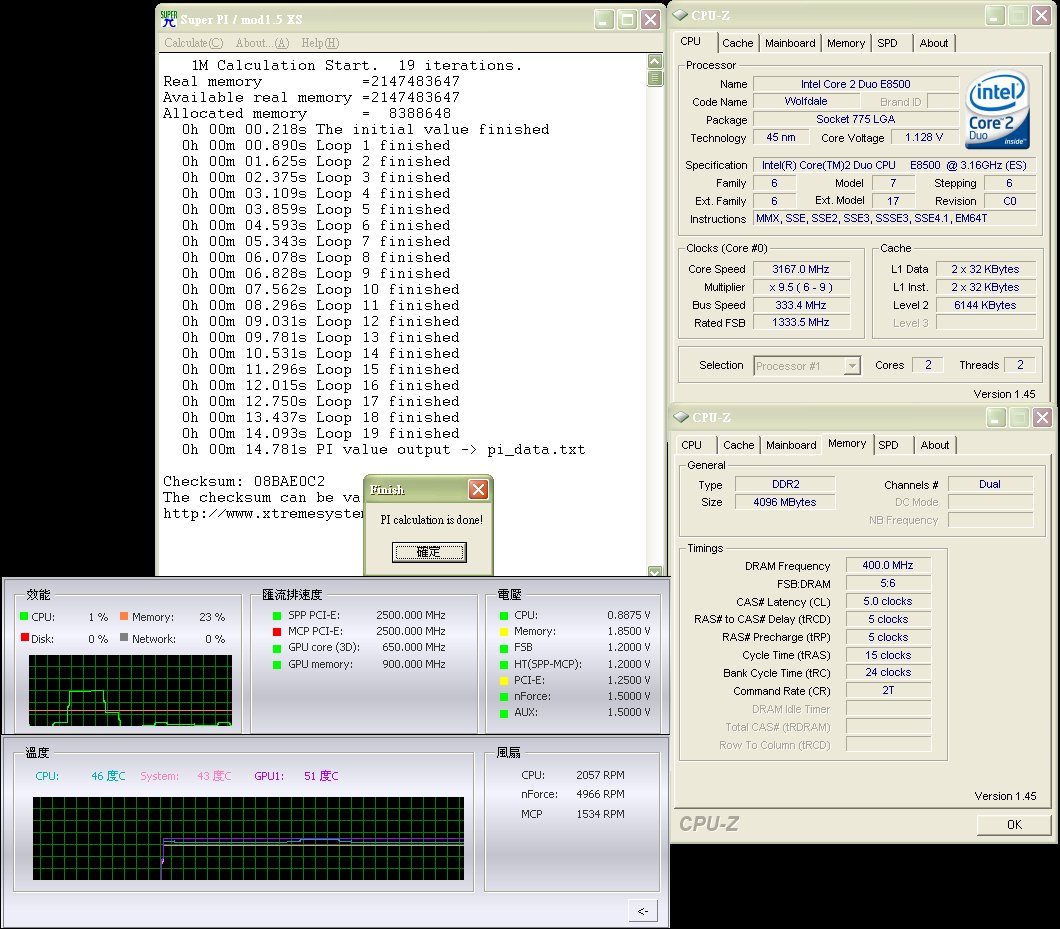Click green indicator beside GPU core (3D)

(276, 648)
